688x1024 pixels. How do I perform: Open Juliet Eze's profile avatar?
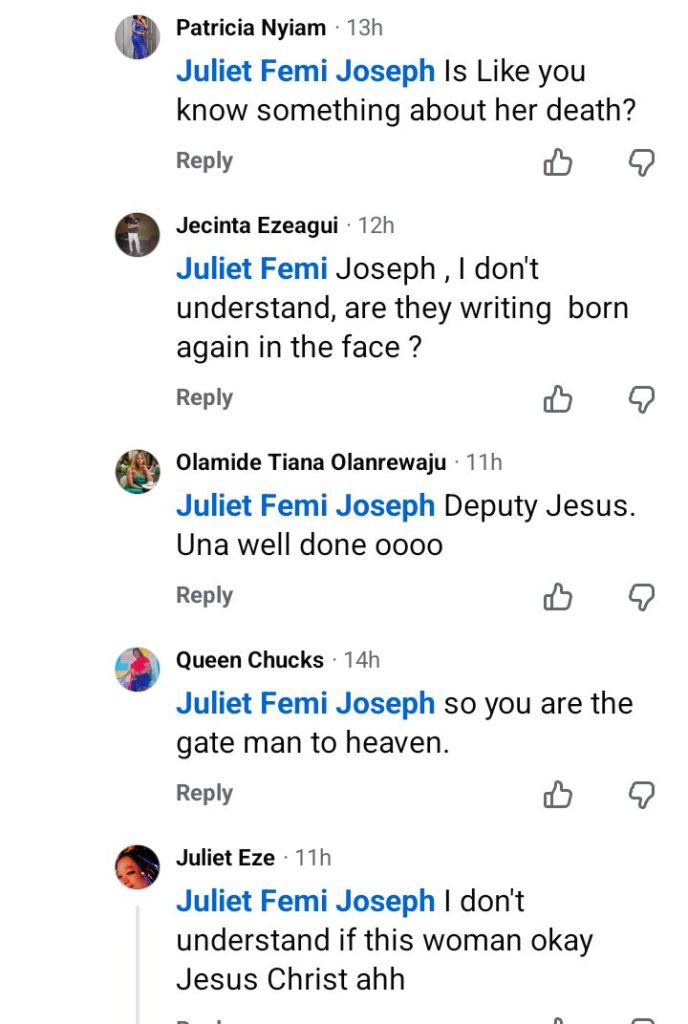pyautogui.click(x=137, y=866)
